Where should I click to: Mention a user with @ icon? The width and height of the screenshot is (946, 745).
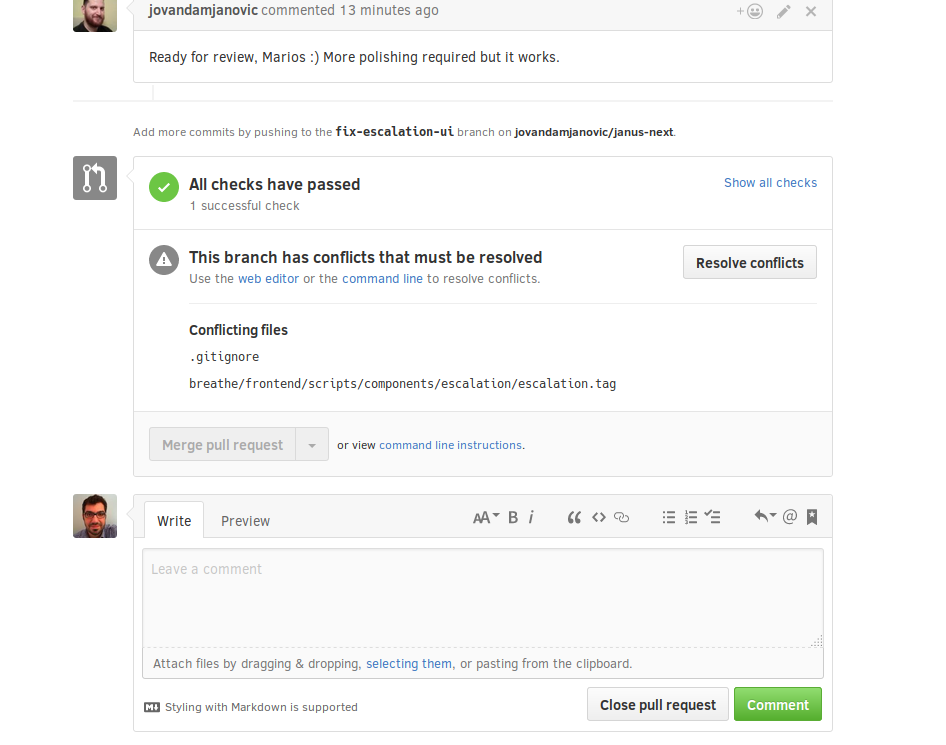(790, 516)
